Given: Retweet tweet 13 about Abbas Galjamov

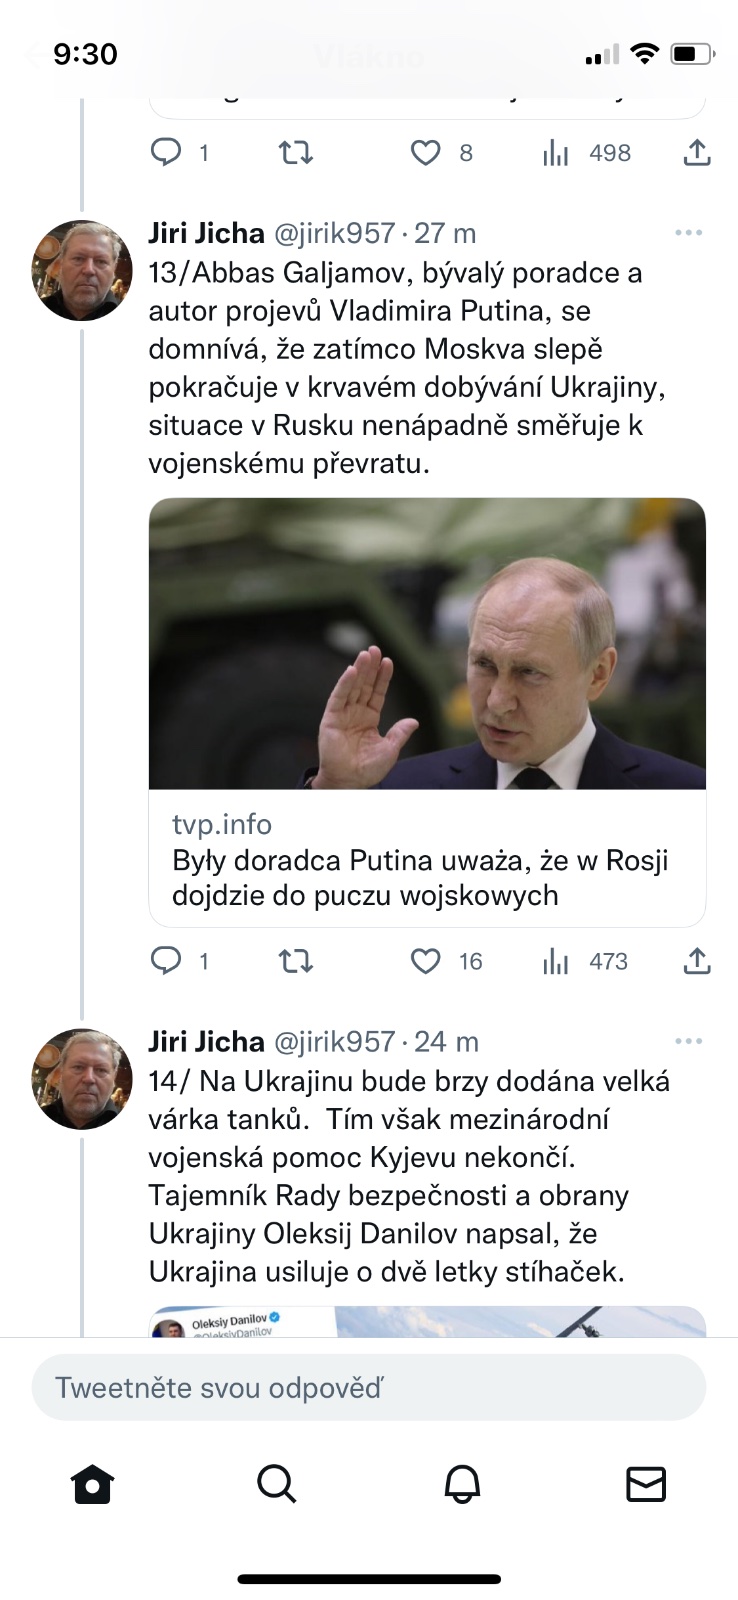Looking at the screenshot, I should coord(295,962).
